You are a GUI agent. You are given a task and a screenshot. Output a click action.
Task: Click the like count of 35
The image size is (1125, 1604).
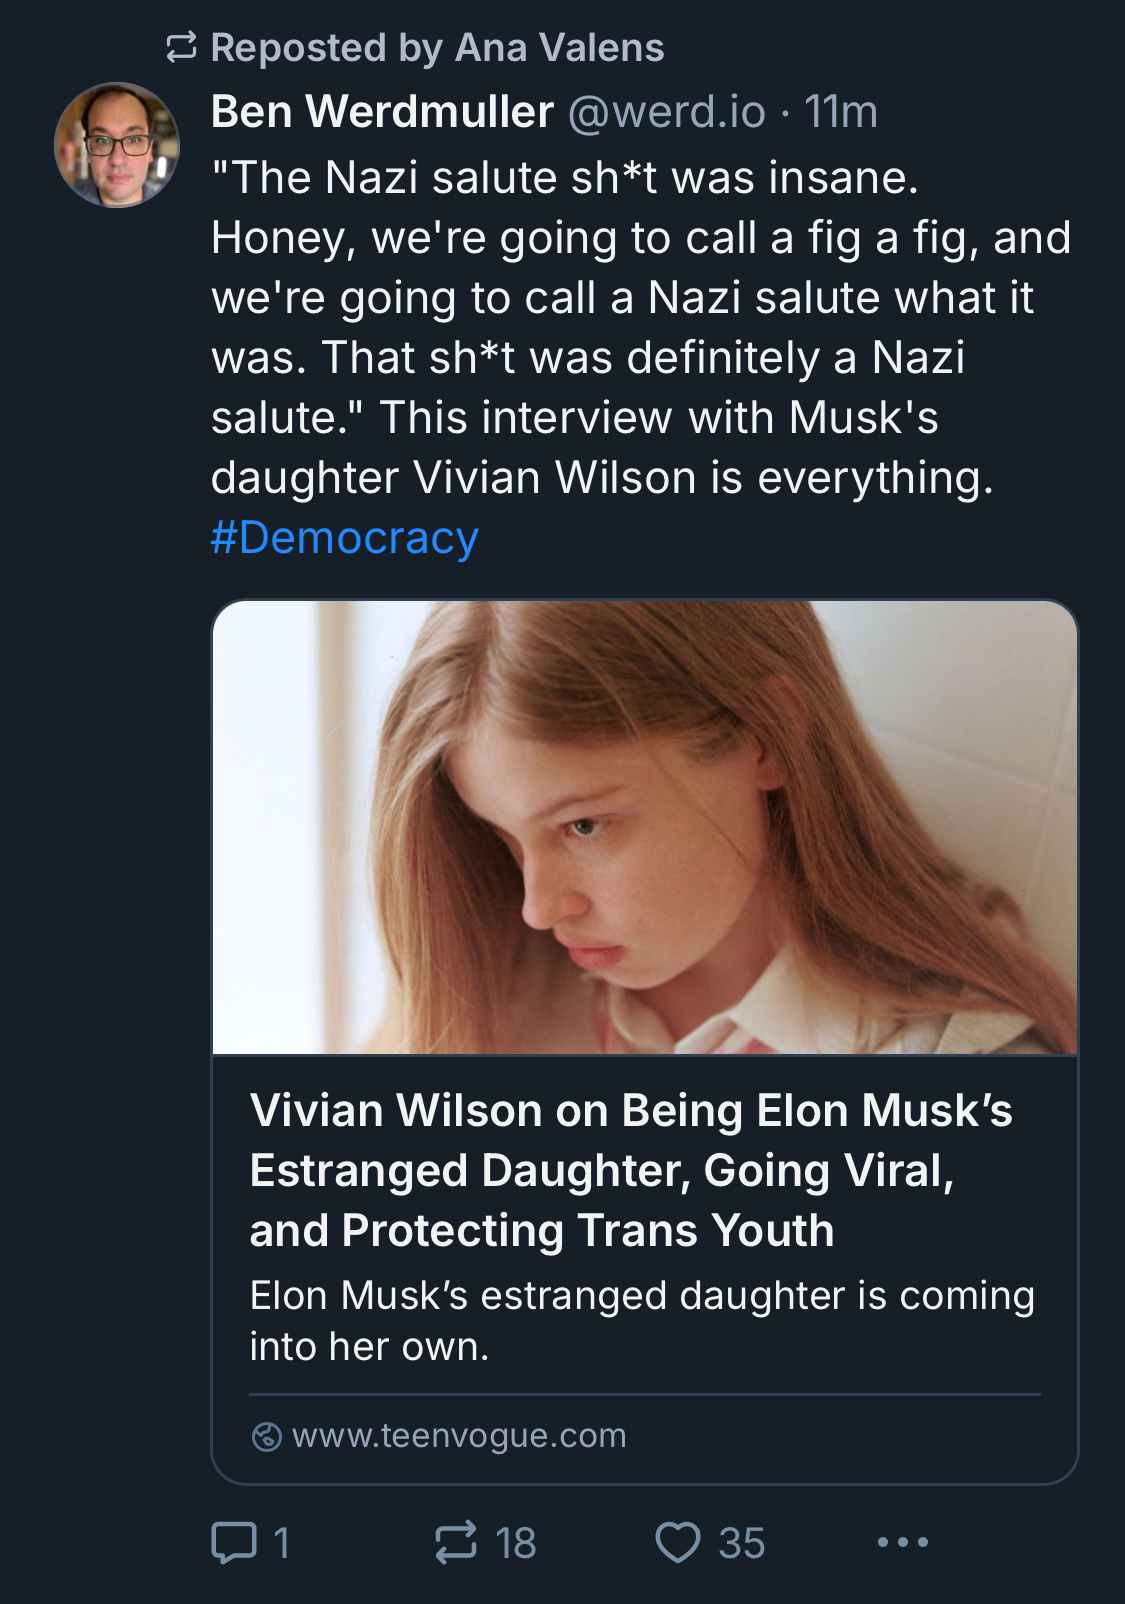(741, 1542)
